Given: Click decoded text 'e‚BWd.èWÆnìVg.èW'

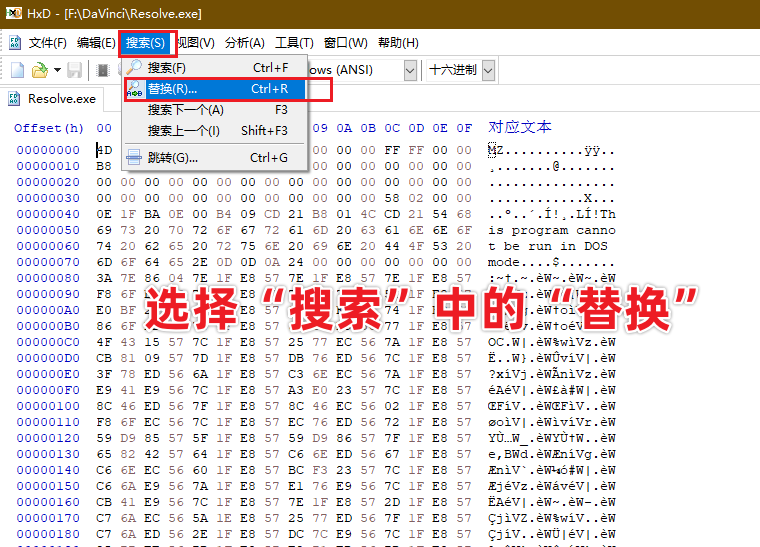Looking at the screenshot, I should [552, 454].
